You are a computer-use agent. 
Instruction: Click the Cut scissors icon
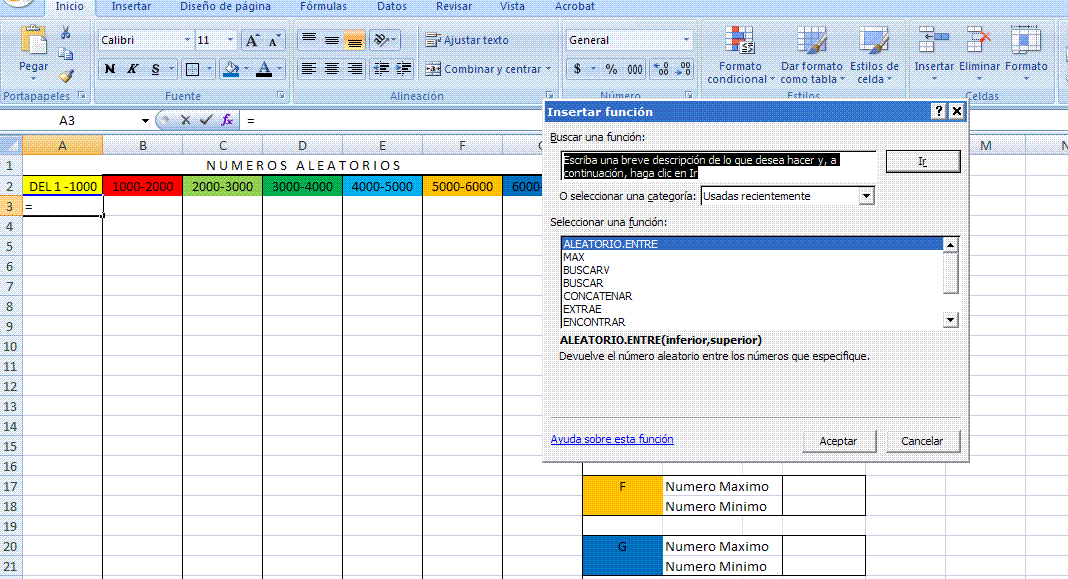(66, 33)
